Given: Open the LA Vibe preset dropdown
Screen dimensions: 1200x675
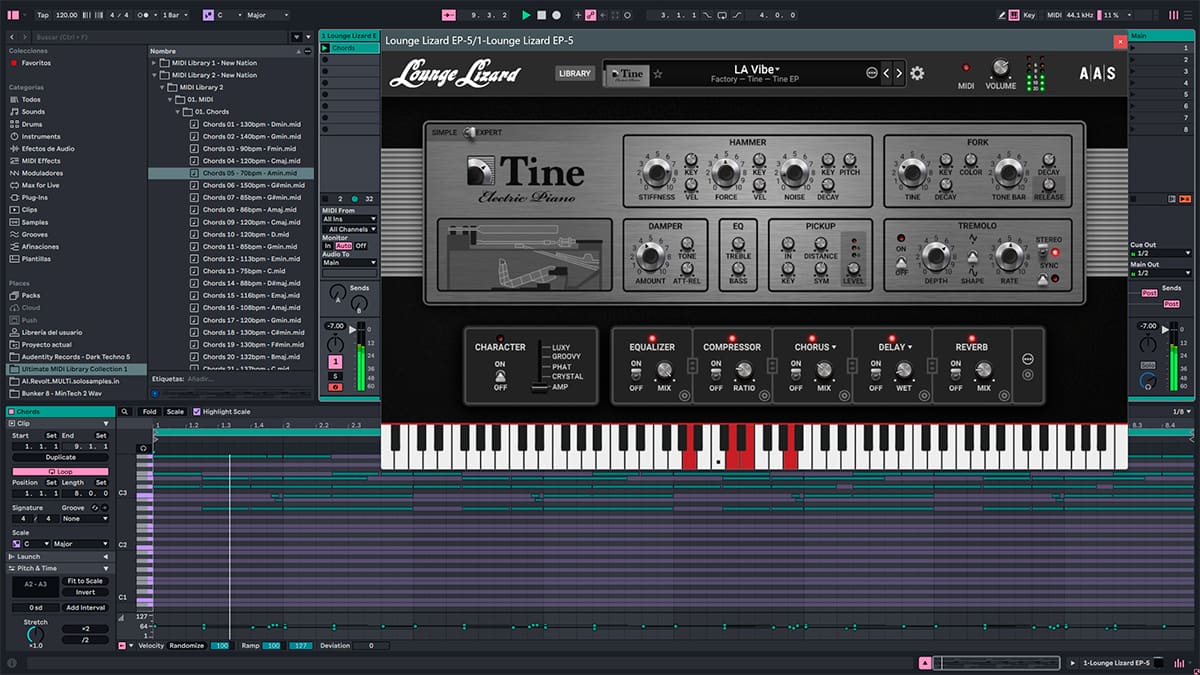Looking at the screenshot, I should pos(757,69).
